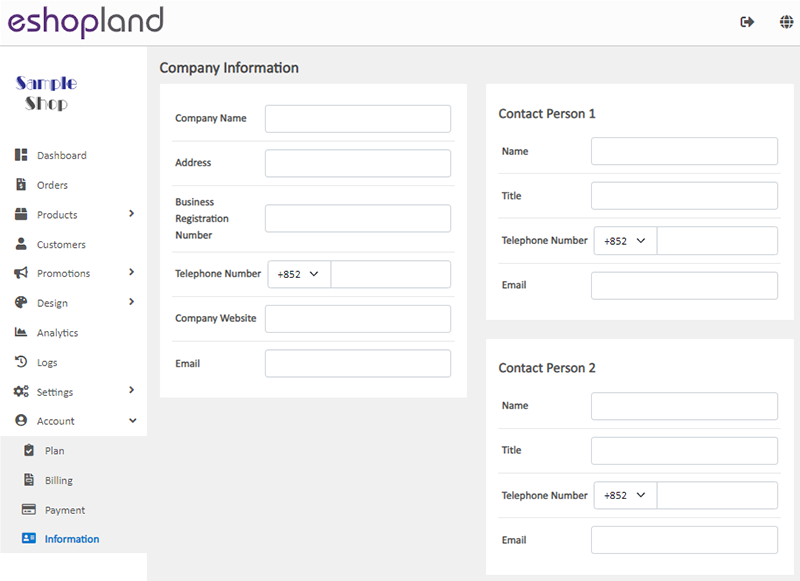
Task: Click the Billing document icon
Action: click(x=29, y=479)
